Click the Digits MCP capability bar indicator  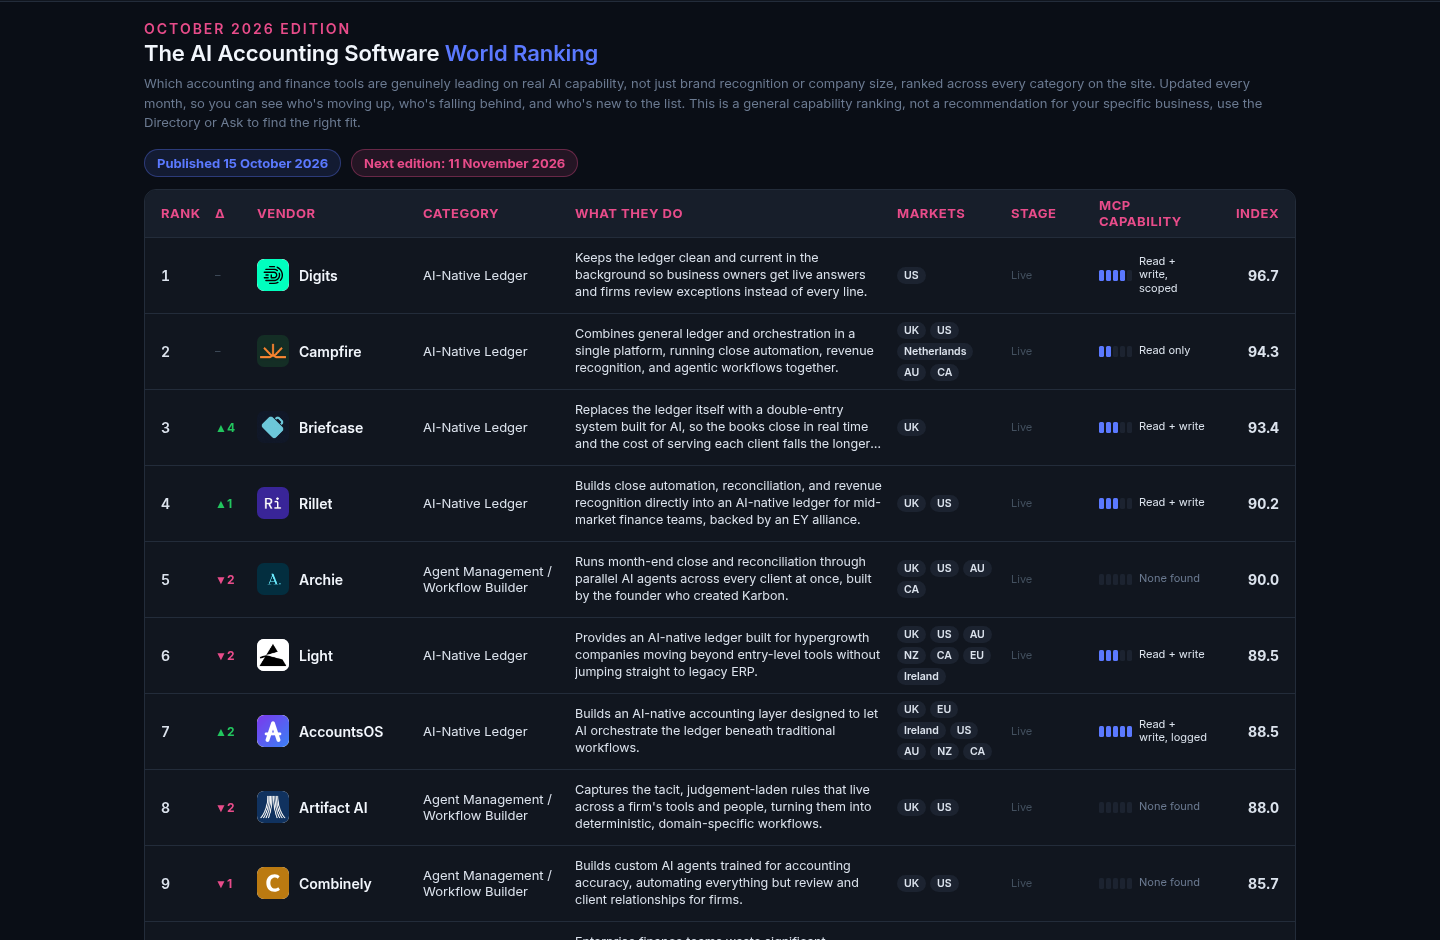click(x=1115, y=275)
